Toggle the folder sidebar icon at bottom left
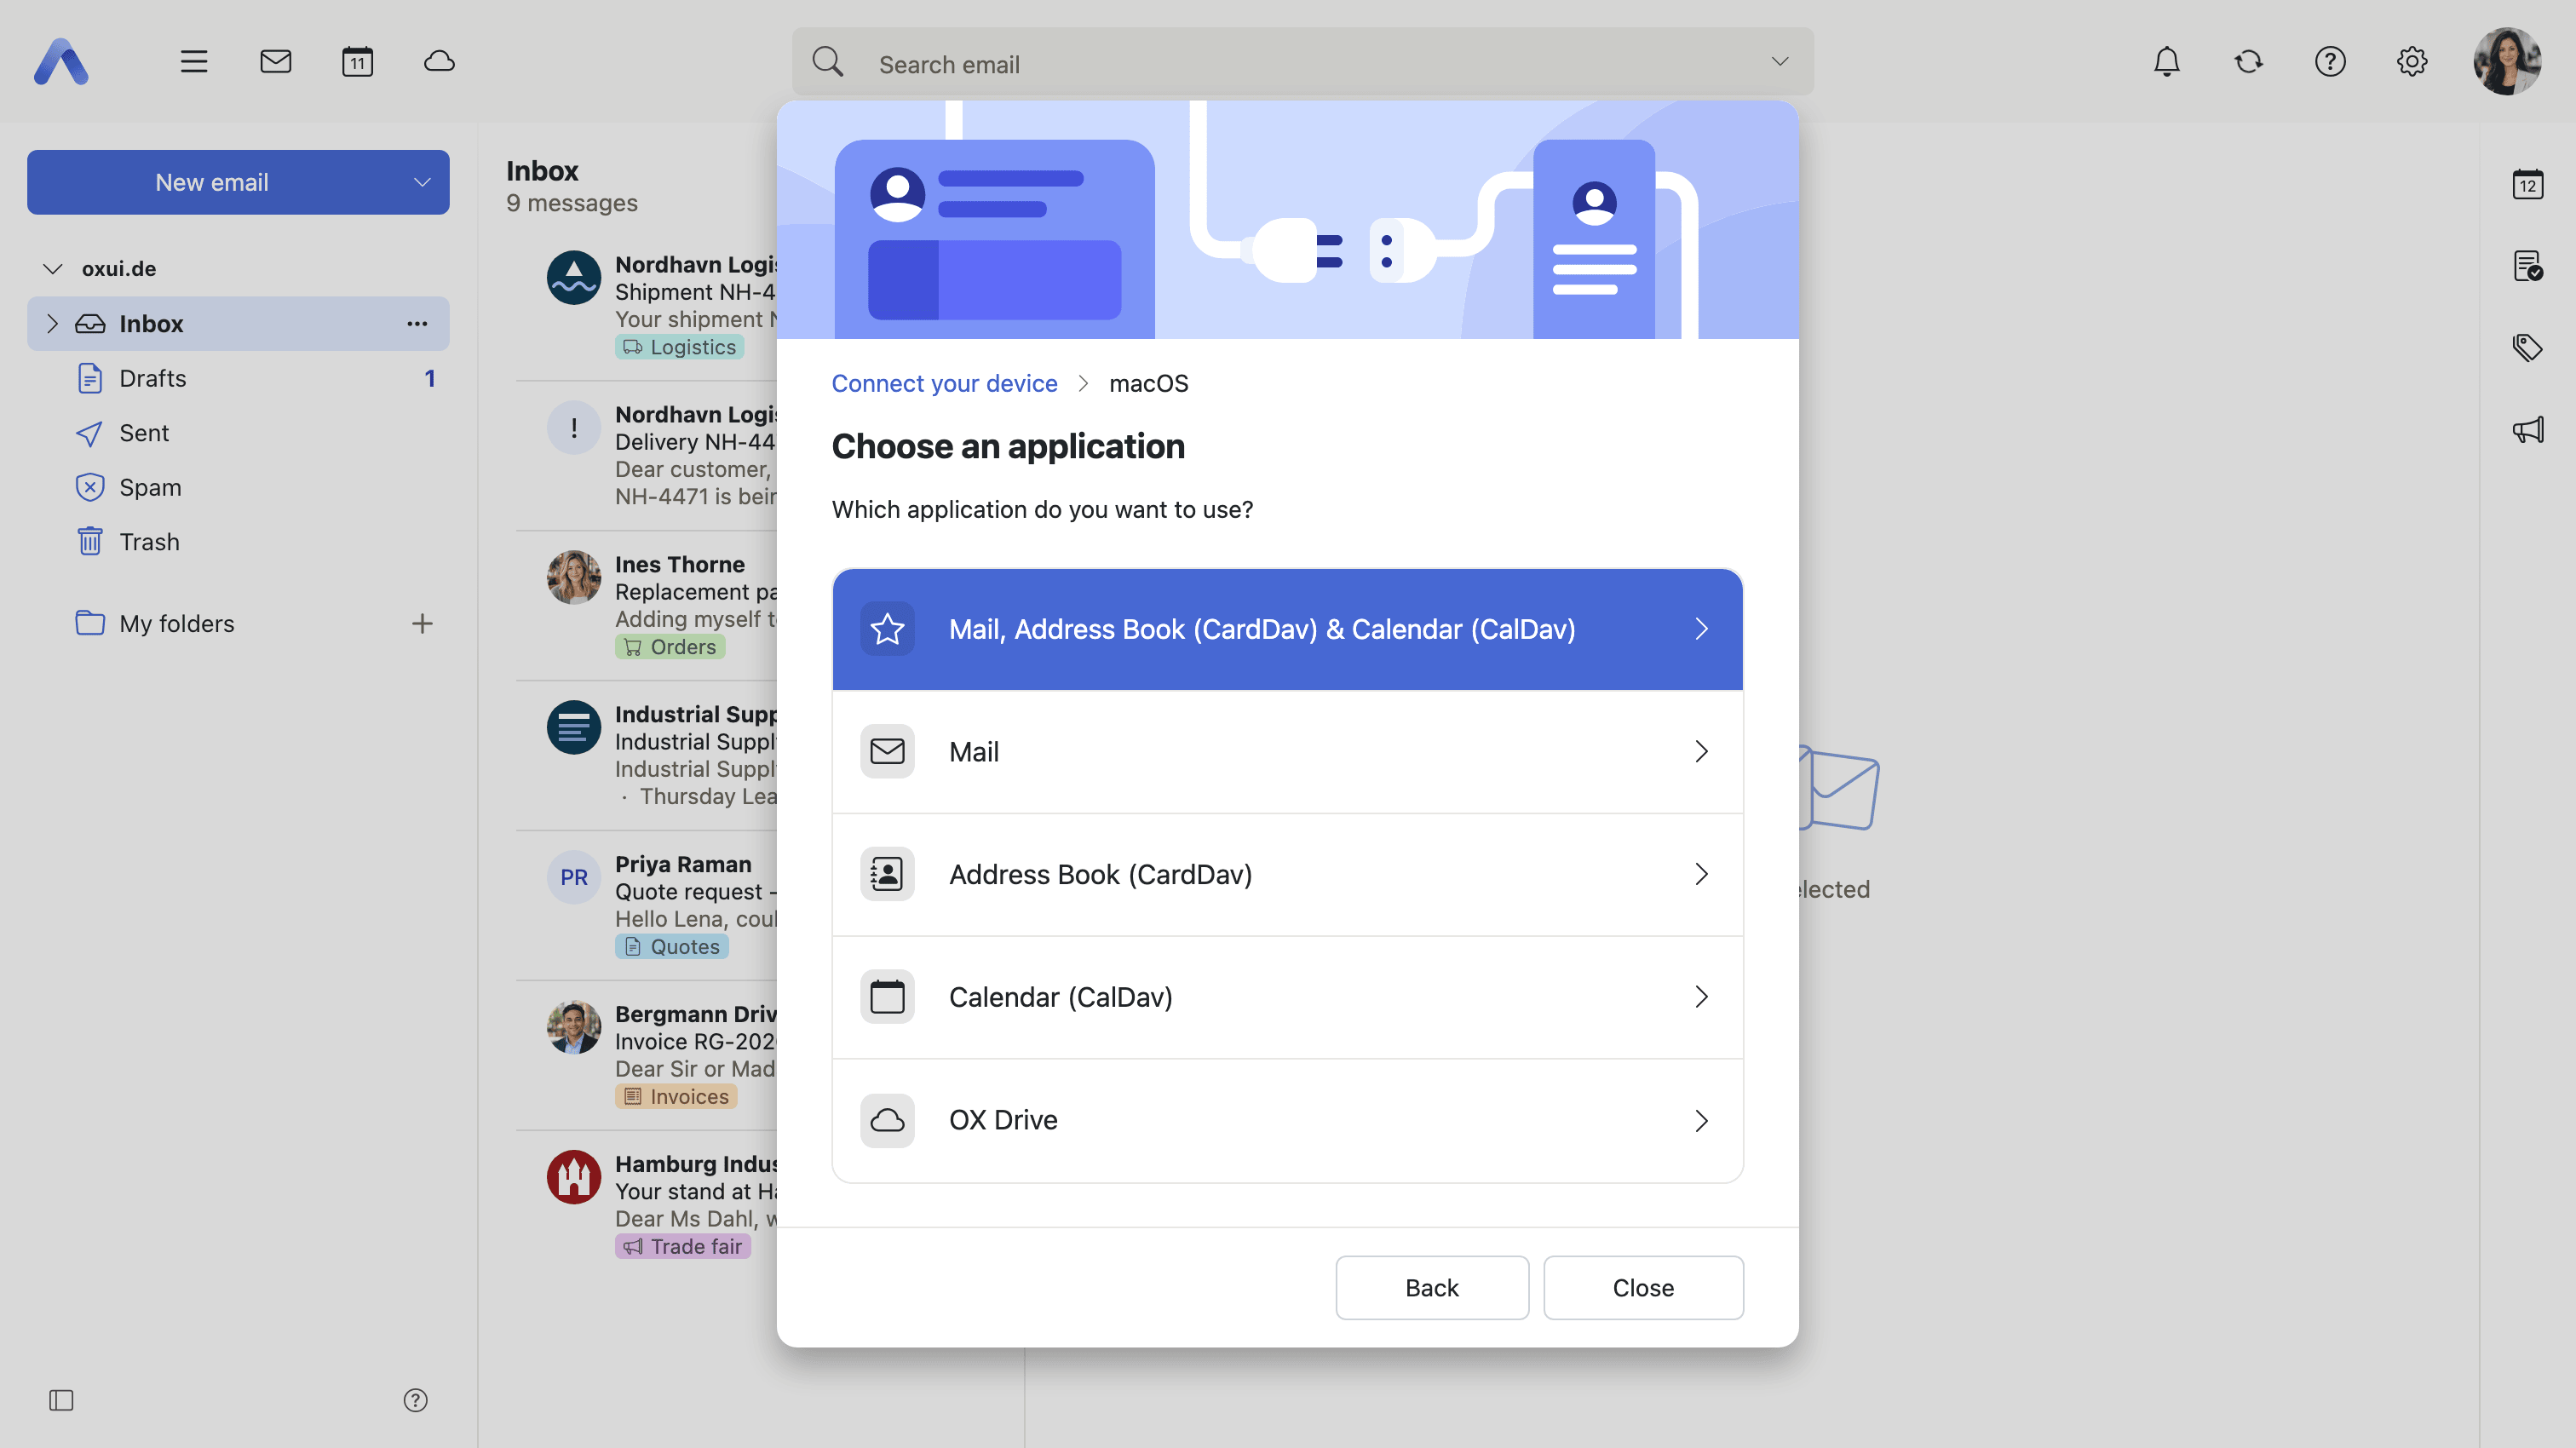Screen dimensions: 2576x1448 61,1399
